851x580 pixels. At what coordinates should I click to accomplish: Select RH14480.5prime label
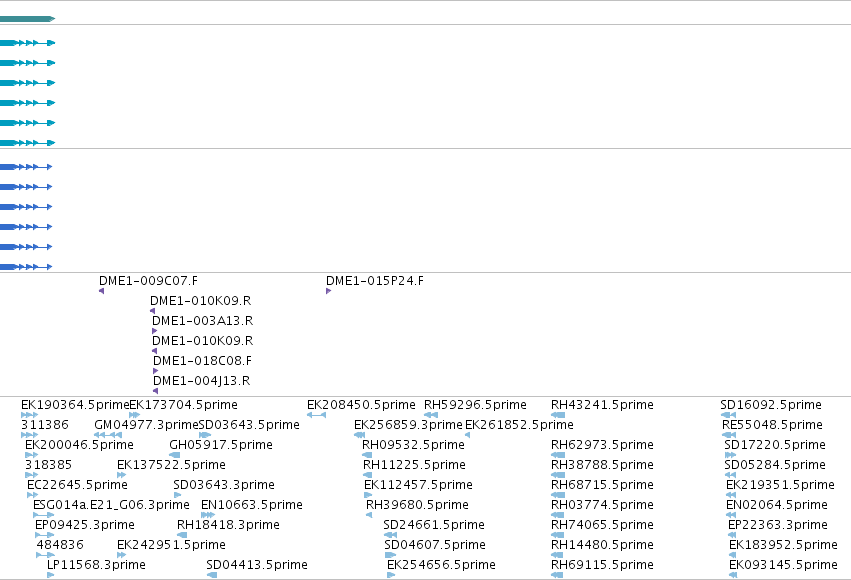tap(602, 545)
